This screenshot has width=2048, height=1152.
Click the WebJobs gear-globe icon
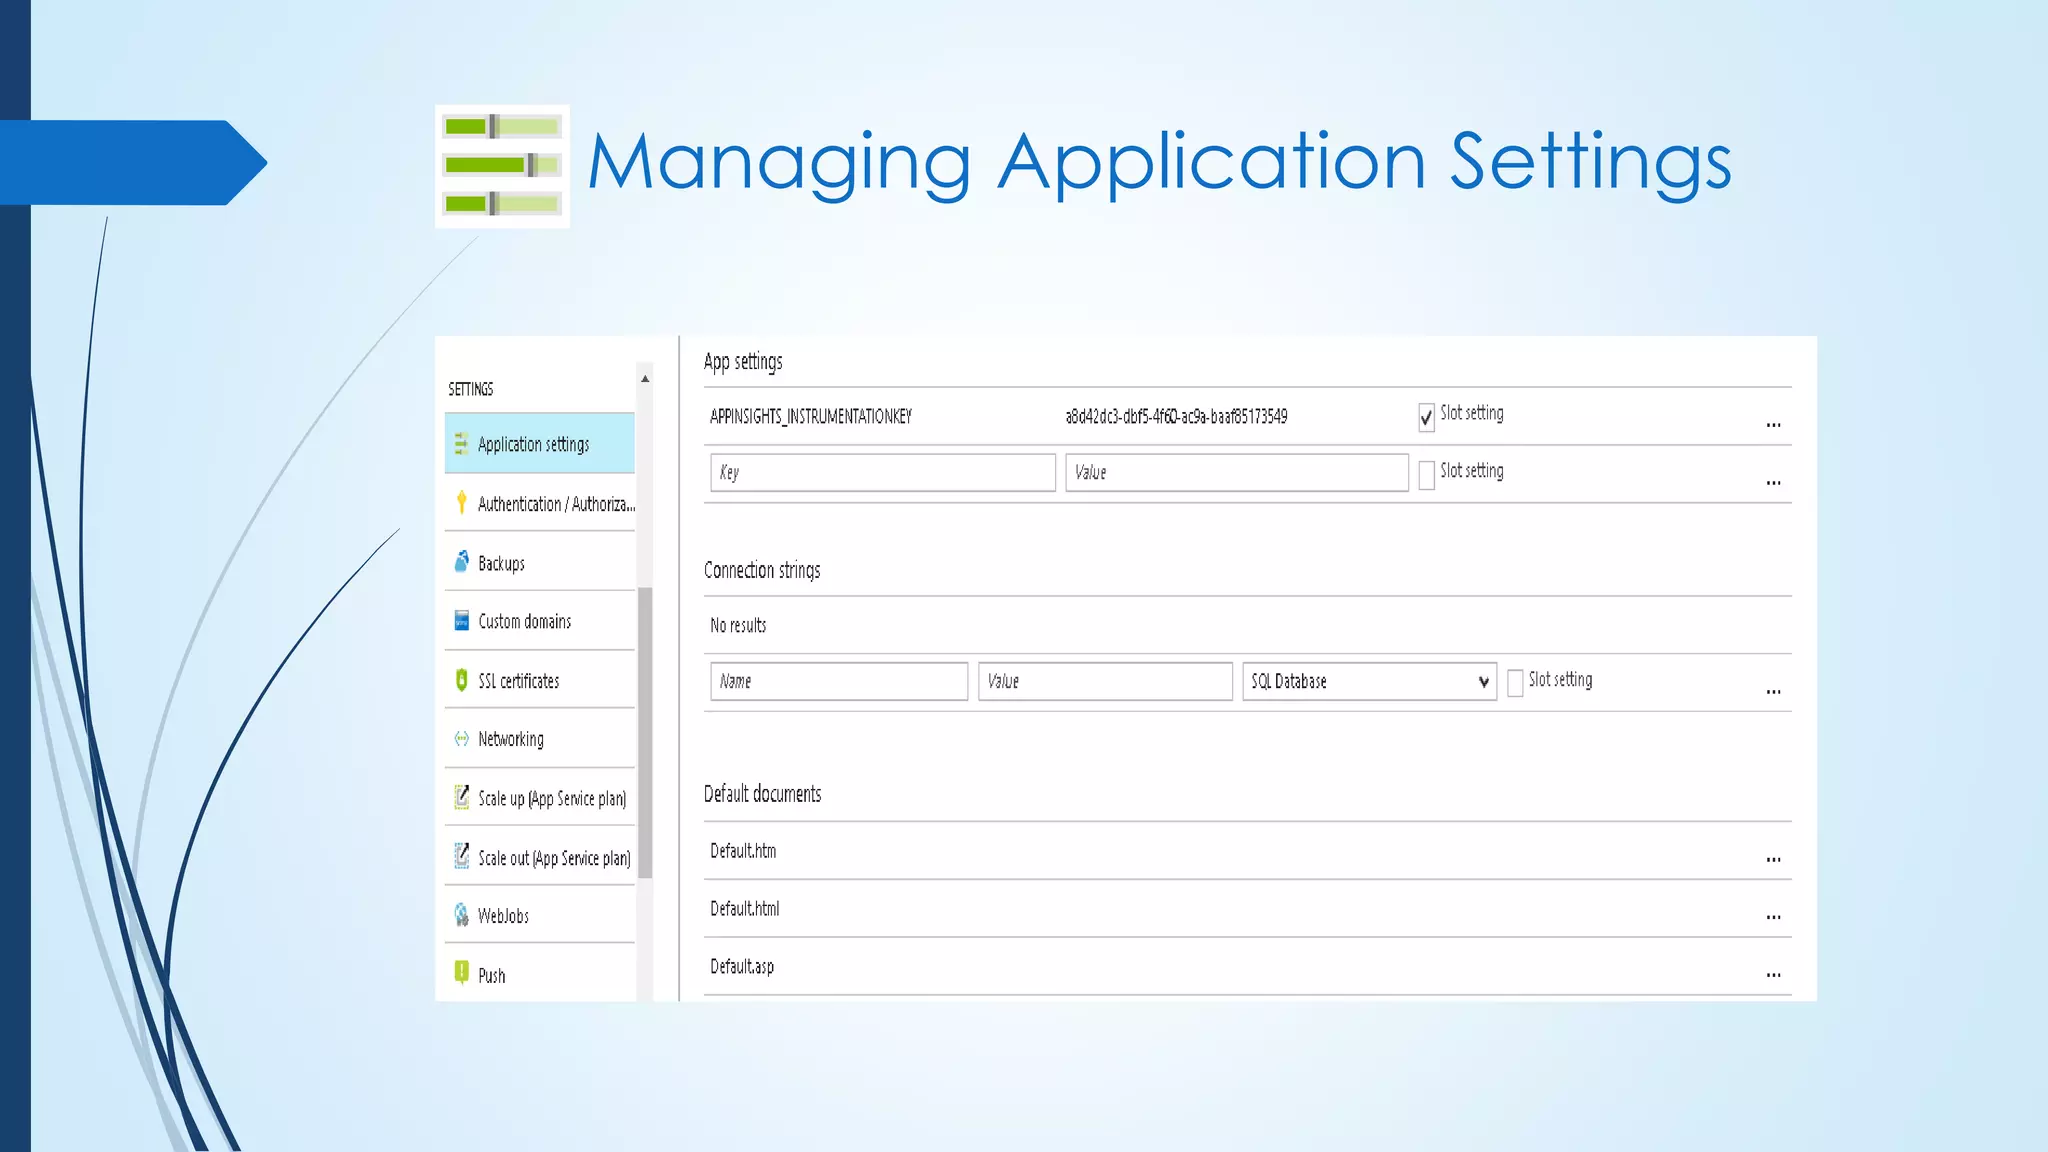pos(461,915)
